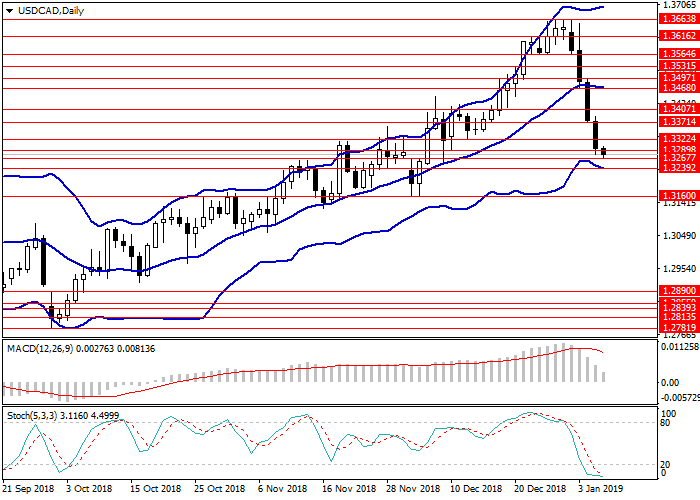
Task: Select the 1.28900 price level label
Action: click(x=679, y=291)
